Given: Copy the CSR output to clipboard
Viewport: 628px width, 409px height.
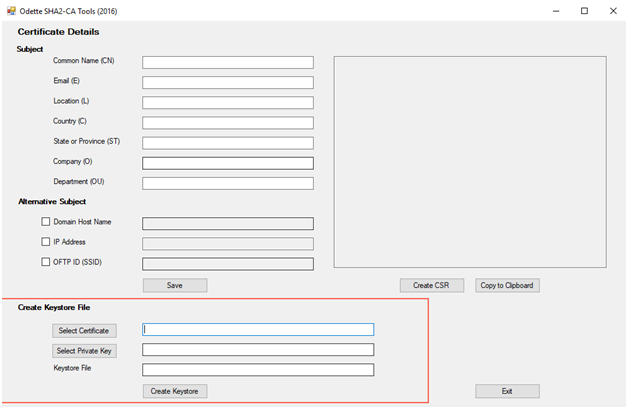Looking at the screenshot, I should [x=507, y=285].
